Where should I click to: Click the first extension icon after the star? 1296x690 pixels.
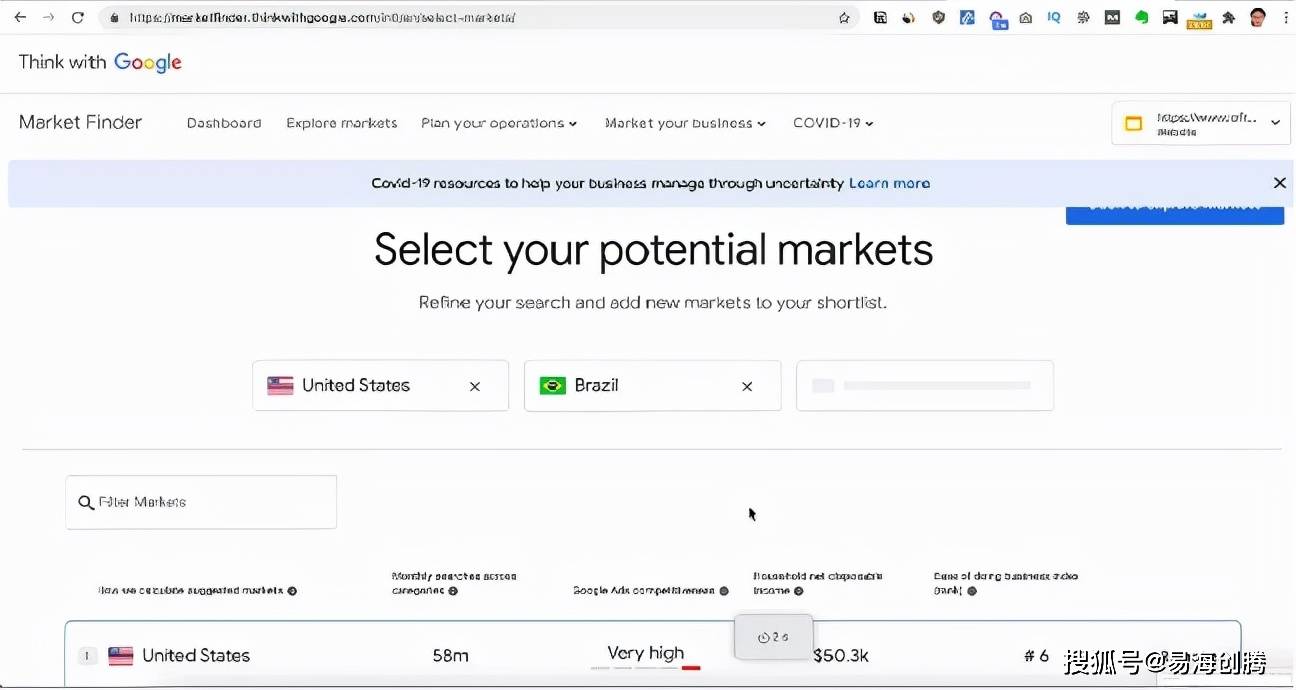point(880,17)
